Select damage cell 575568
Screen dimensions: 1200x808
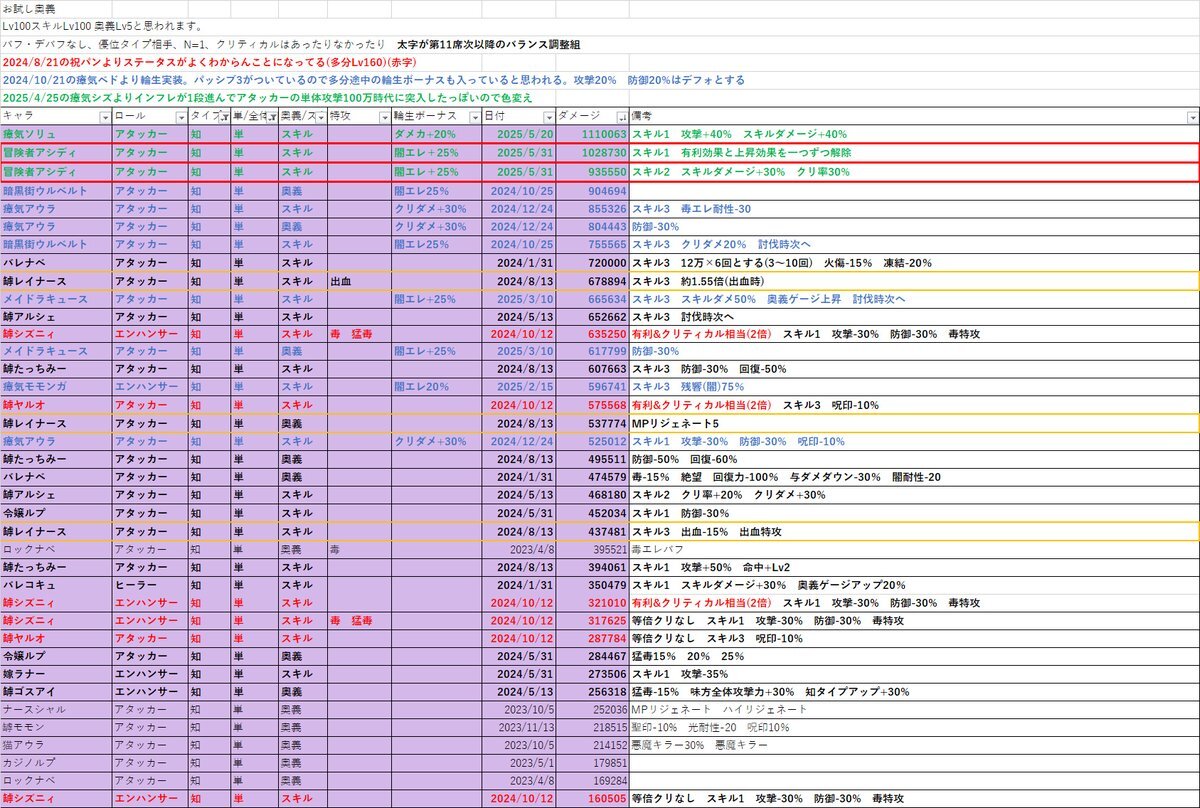pos(592,404)
